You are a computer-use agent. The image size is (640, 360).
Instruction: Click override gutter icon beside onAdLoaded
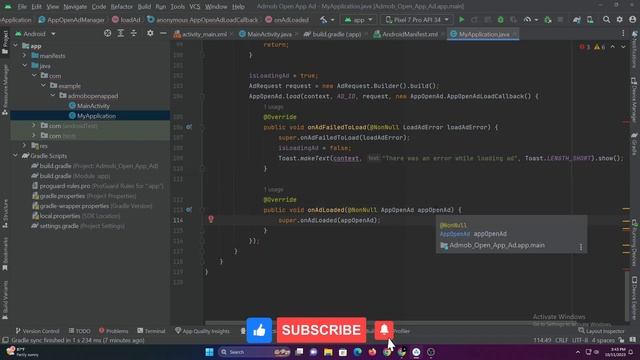pos(189,209)
